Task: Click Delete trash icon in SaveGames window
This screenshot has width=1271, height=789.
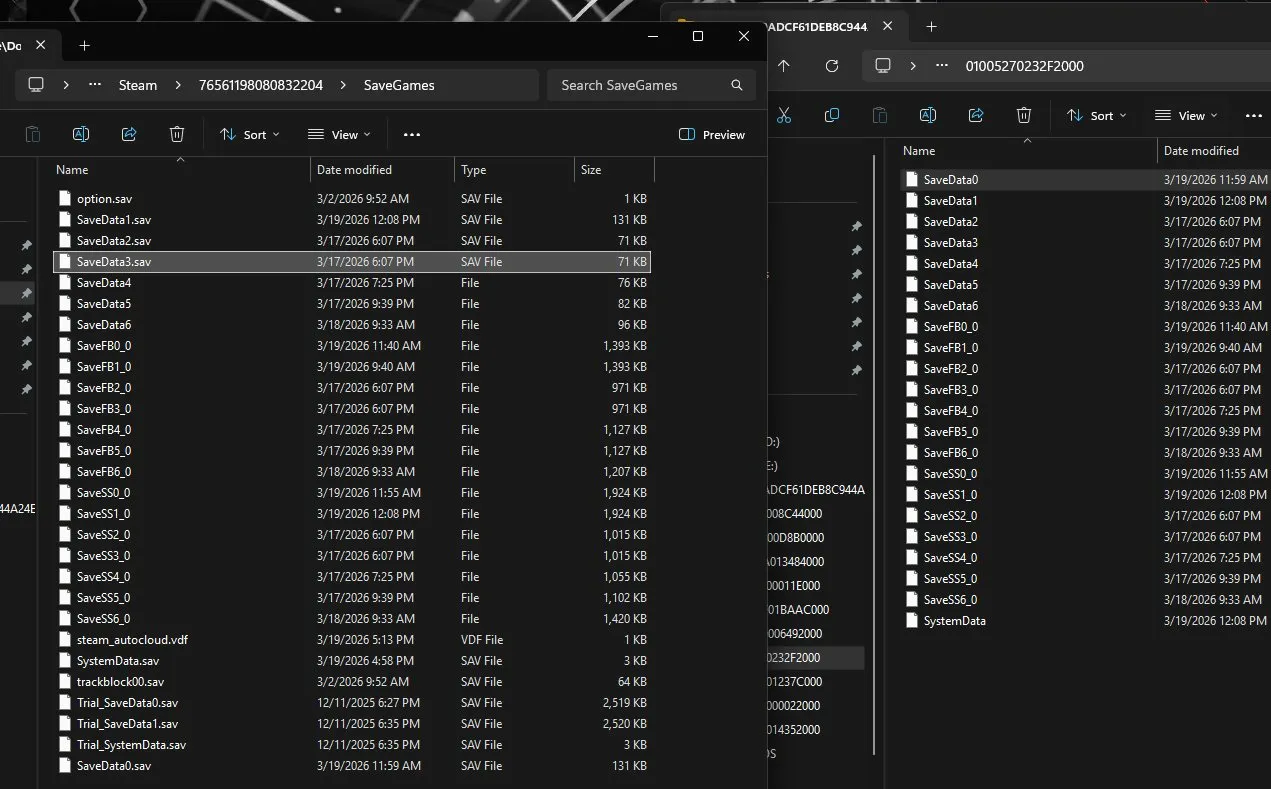Action: point(177,134)
